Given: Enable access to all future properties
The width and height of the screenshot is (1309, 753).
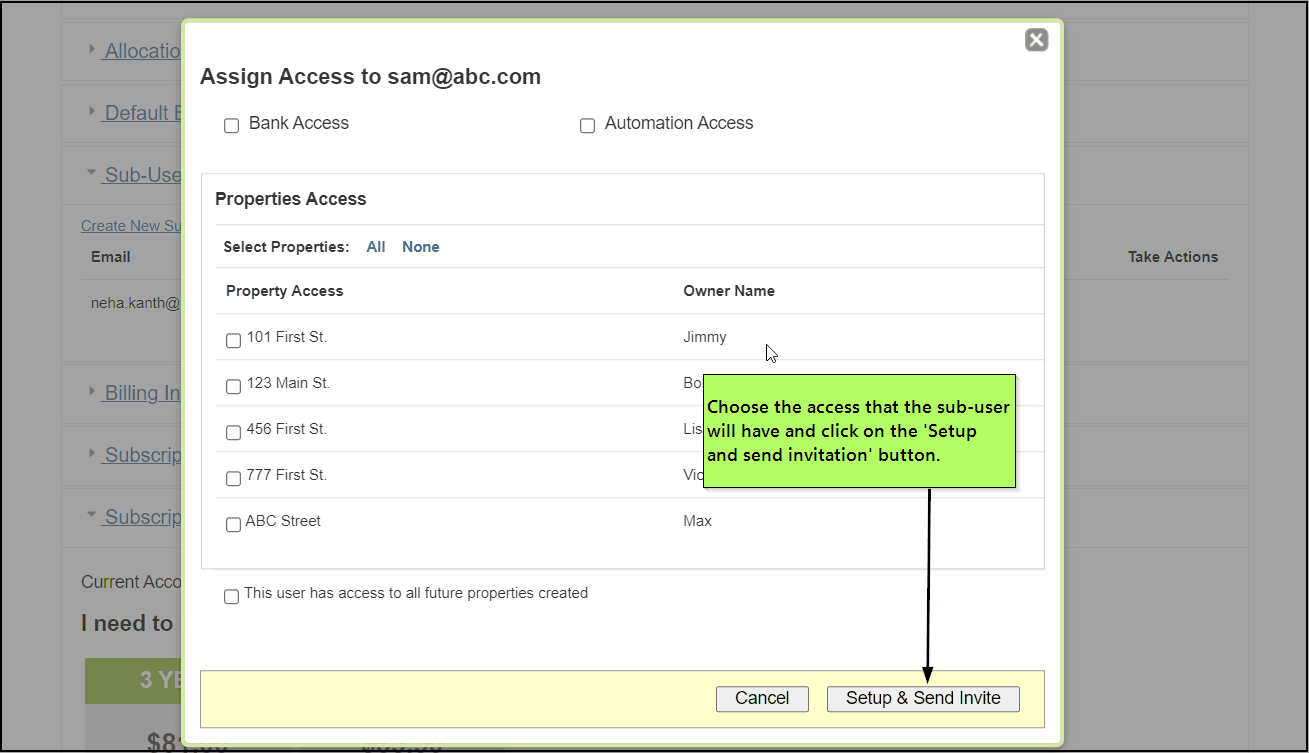Looking at the screenshot, I should (232, 596).
